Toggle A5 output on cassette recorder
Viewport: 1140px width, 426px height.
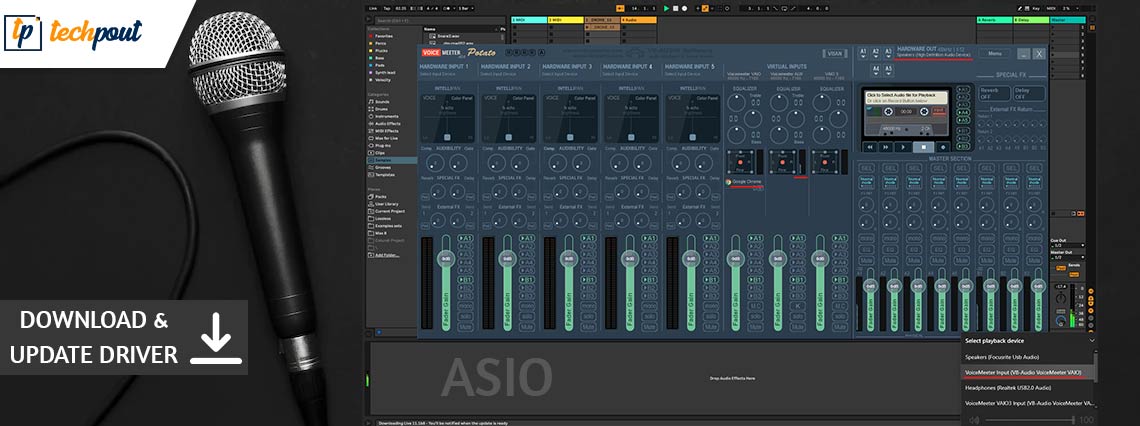coord(964,120)
